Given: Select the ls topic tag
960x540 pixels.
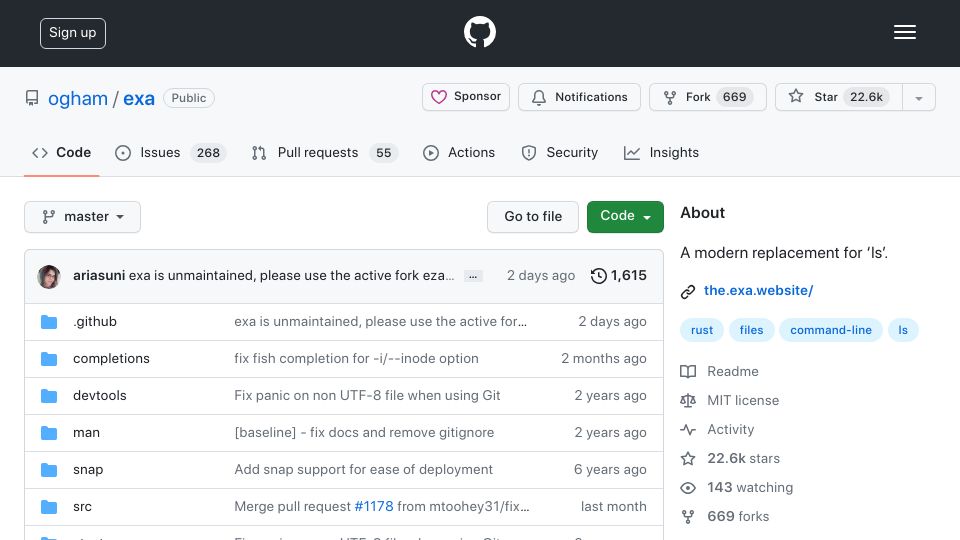Looking at the screenshot, I should 903,330.
